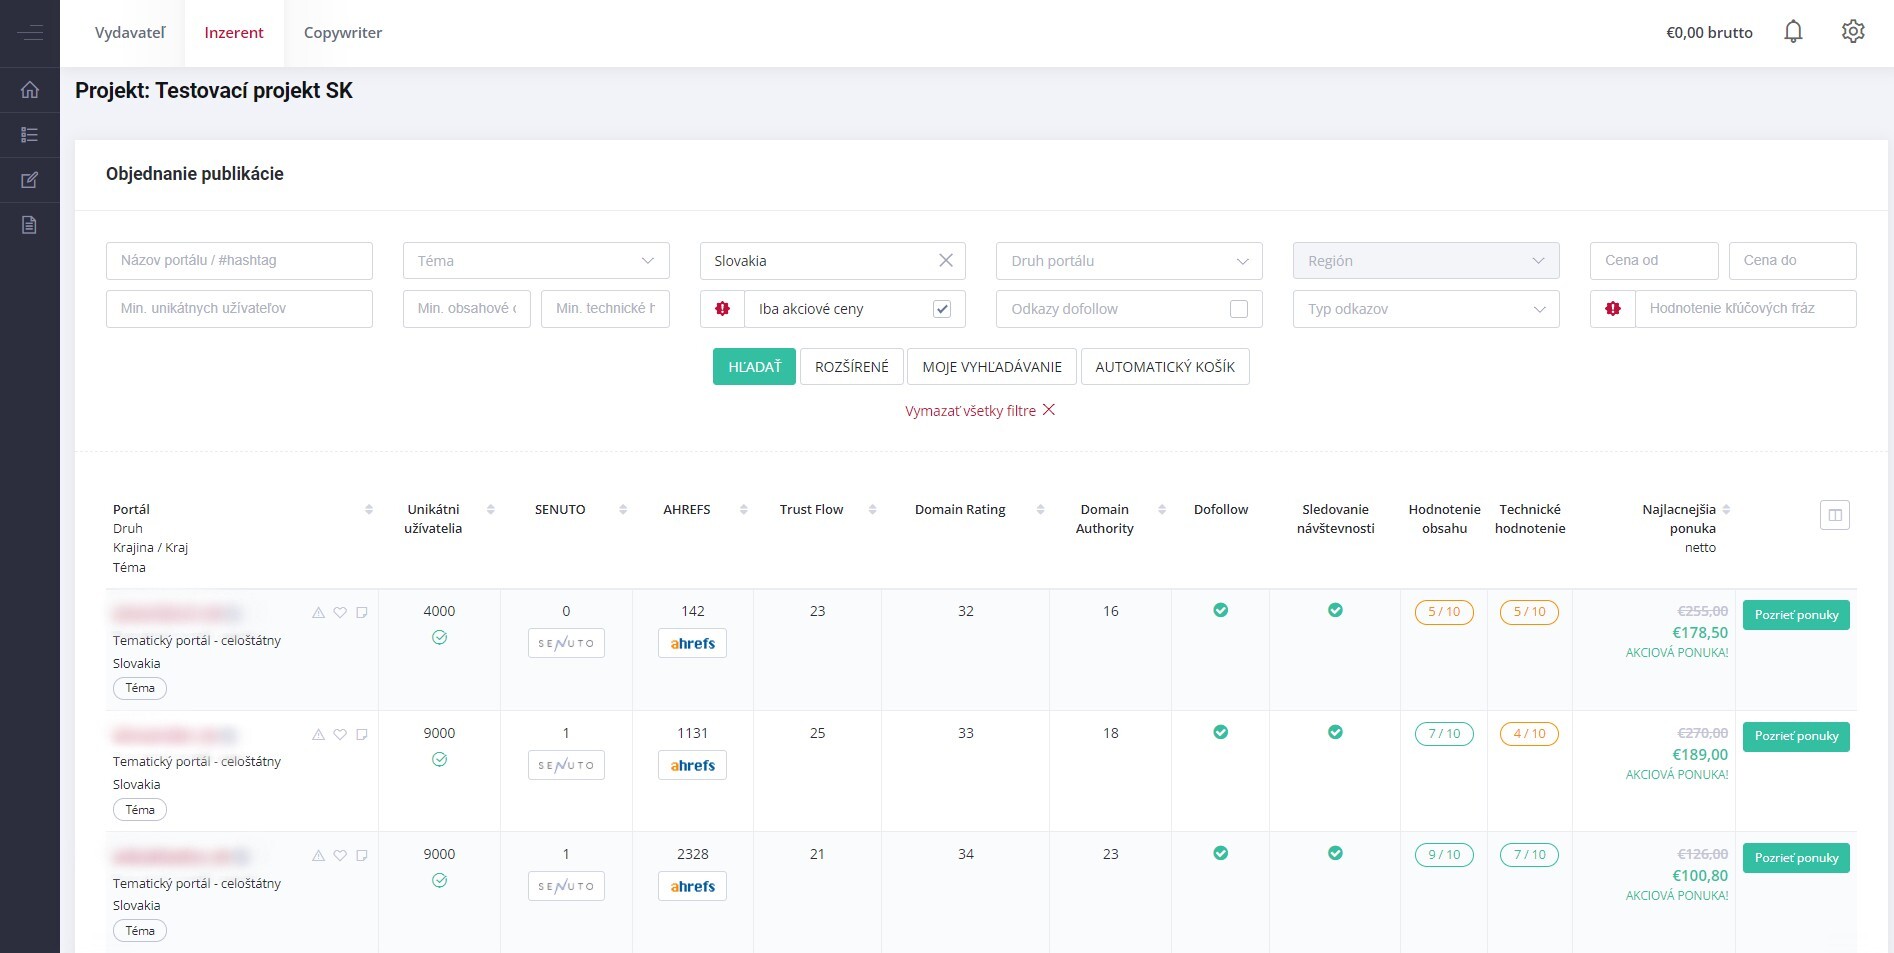The width and height of the screenshot is (1894, 953).
Task: View offers for the €178,50 portal
Action: [1796, 615]
